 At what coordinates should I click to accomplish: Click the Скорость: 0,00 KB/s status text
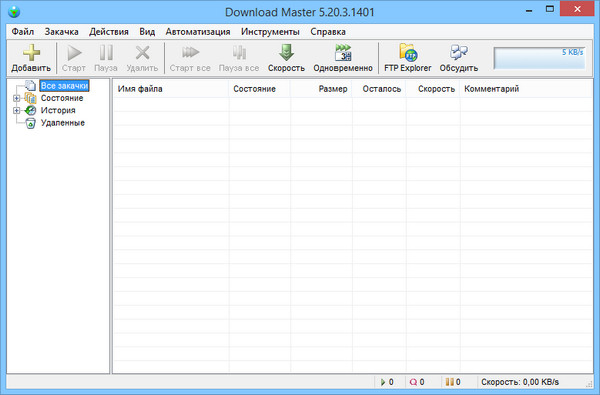520,382
